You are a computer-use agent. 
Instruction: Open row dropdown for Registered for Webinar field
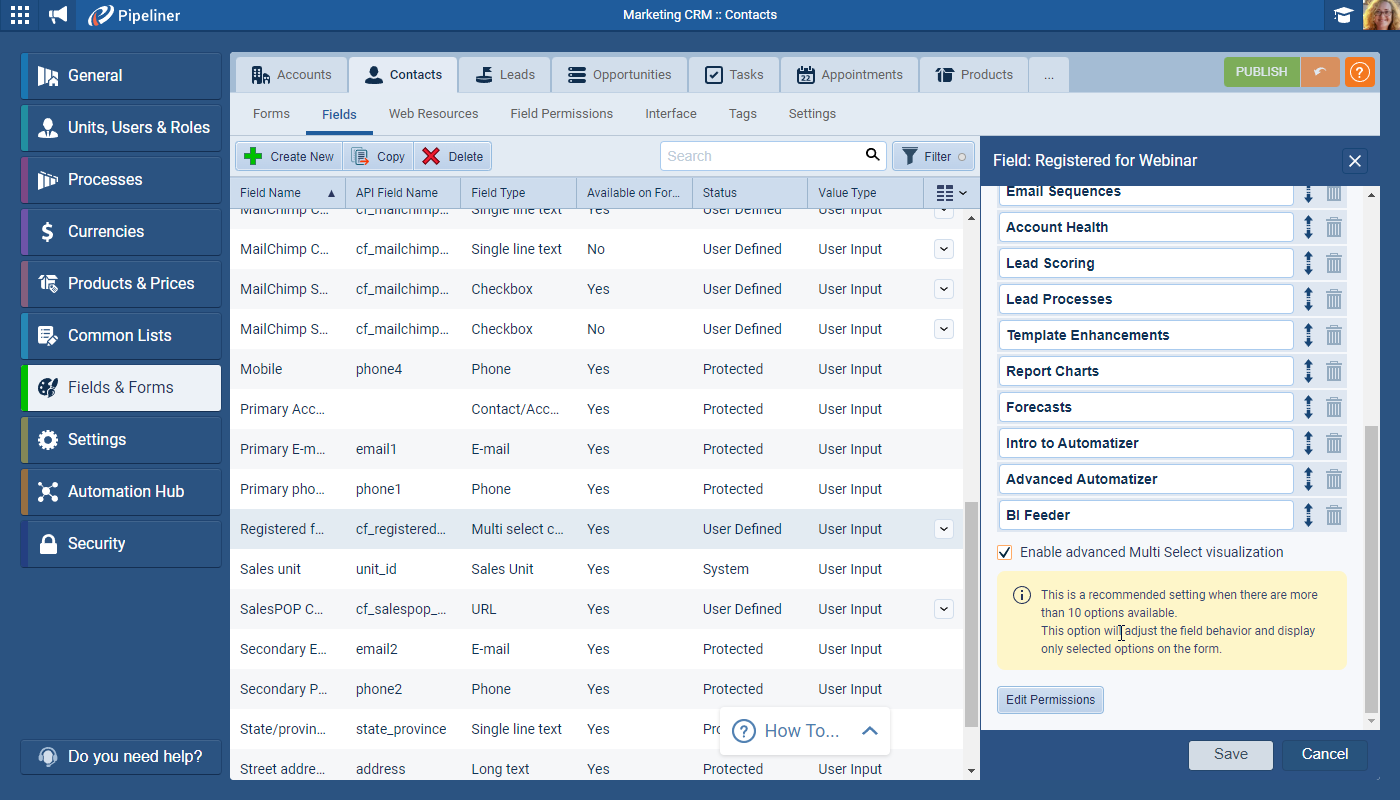tap(943, 529)
